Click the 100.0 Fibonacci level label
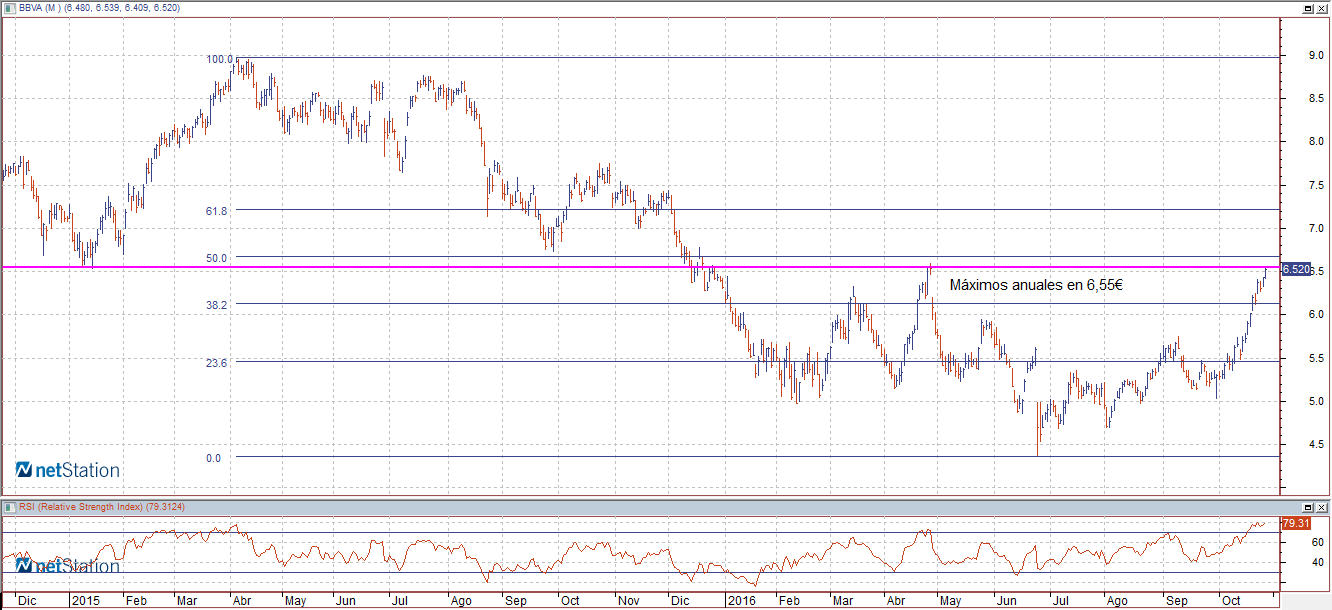The image size is (1332, 610). pyautogui.click(x=219, y=59)
